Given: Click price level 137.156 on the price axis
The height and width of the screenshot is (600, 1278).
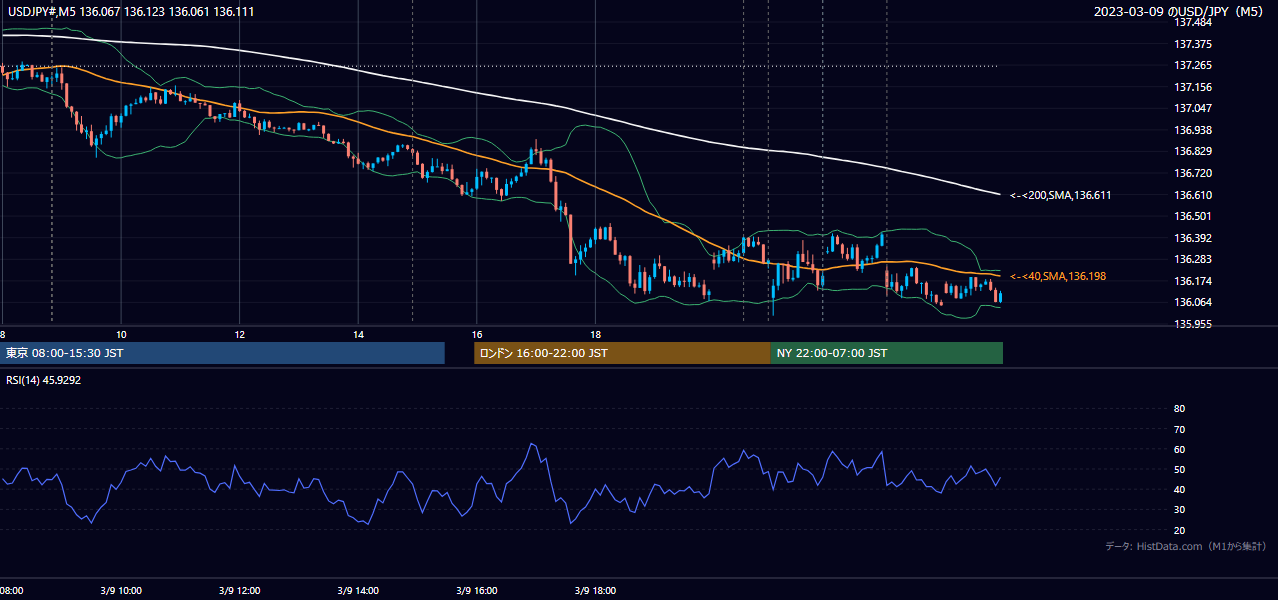Looking at the screenshot, I should 1193,87.
